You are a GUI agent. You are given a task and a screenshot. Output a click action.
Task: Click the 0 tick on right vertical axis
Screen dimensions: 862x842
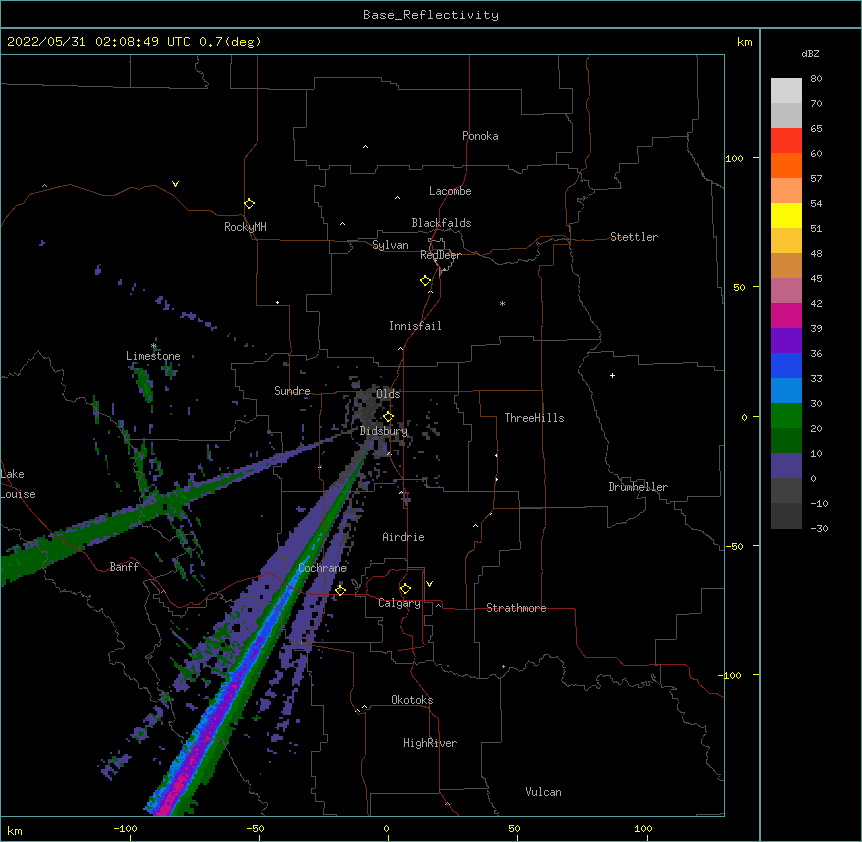[x=744, y=418]
